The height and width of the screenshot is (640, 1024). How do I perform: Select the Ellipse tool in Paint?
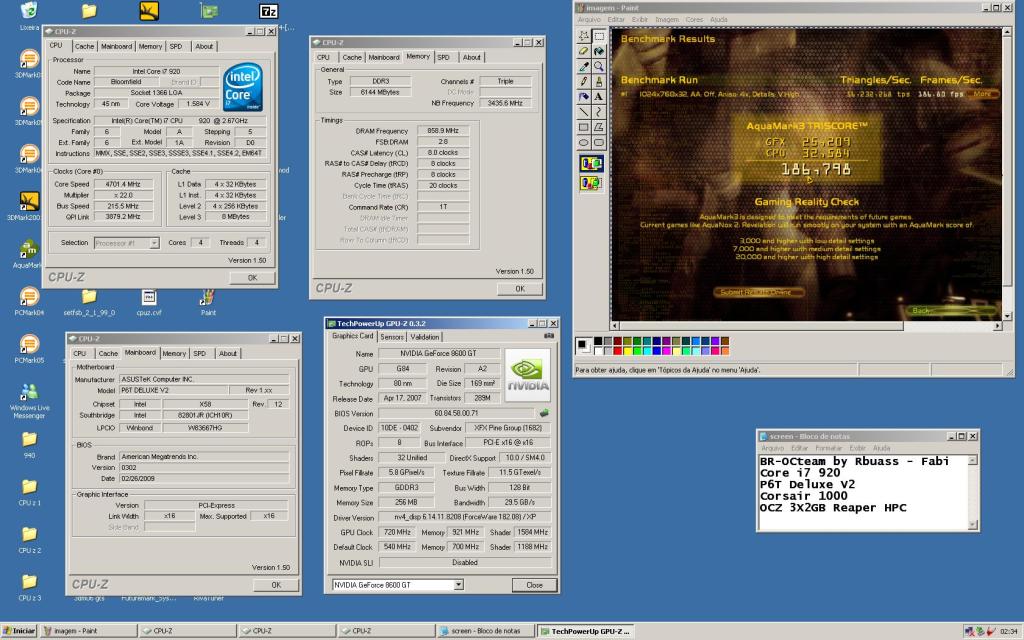pos(584,142)
